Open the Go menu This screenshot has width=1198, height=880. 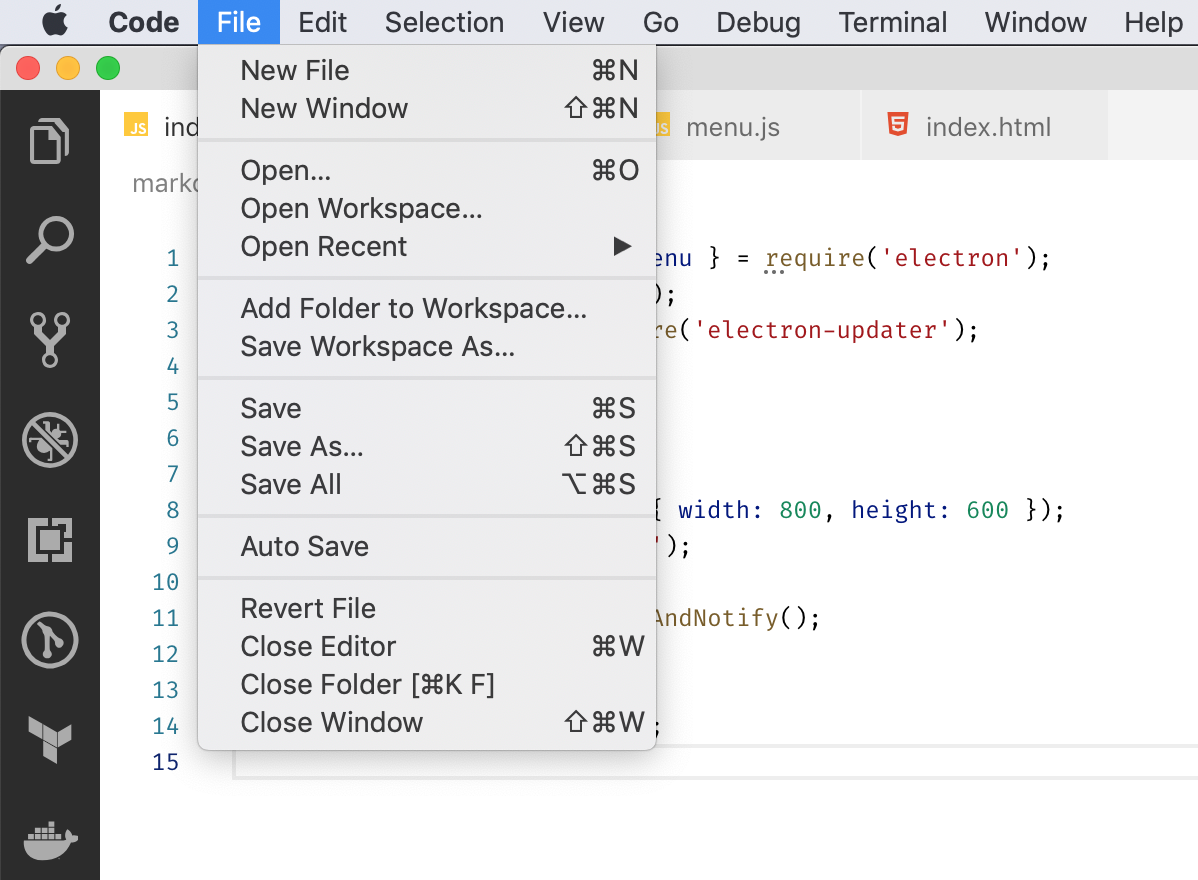pos(660,22)
